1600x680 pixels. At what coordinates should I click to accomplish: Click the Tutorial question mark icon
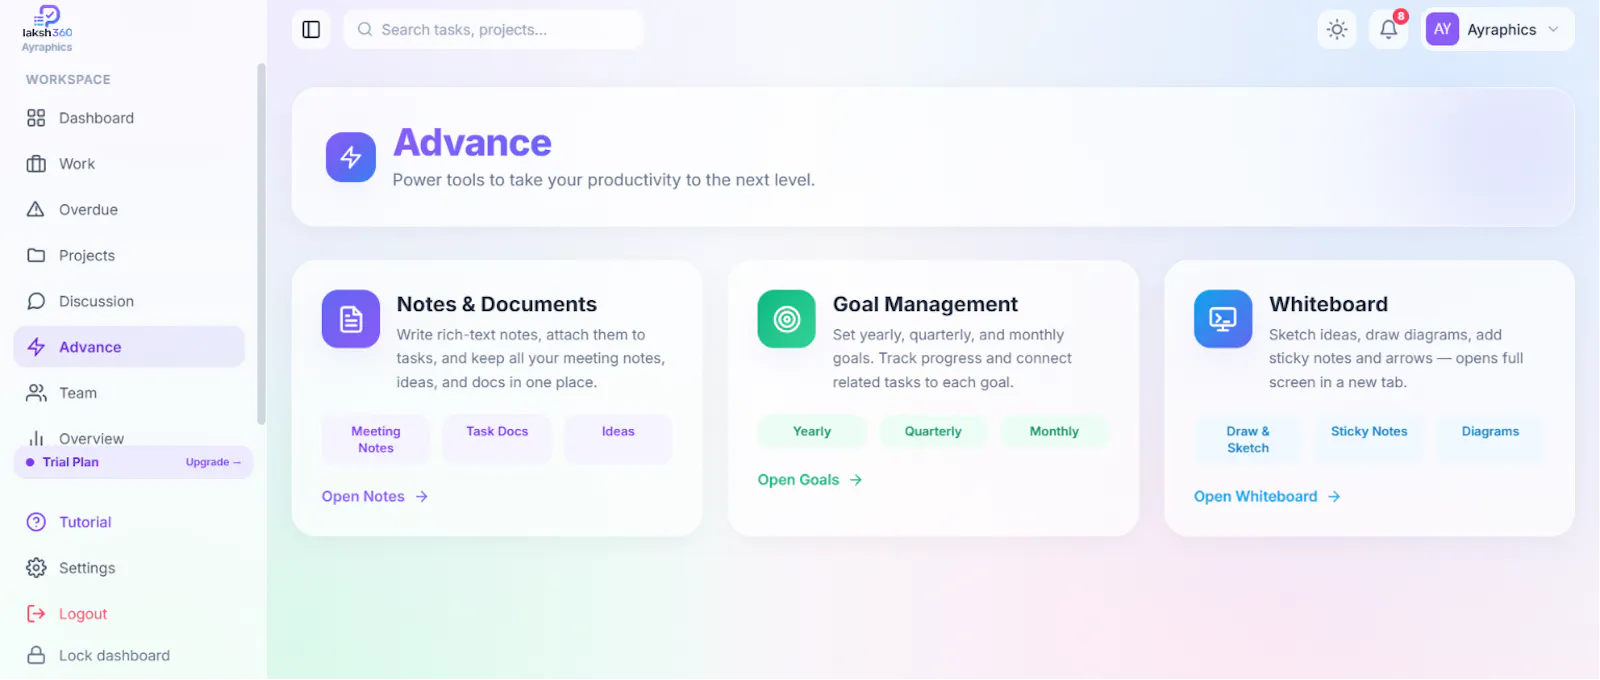pos(36,522)
